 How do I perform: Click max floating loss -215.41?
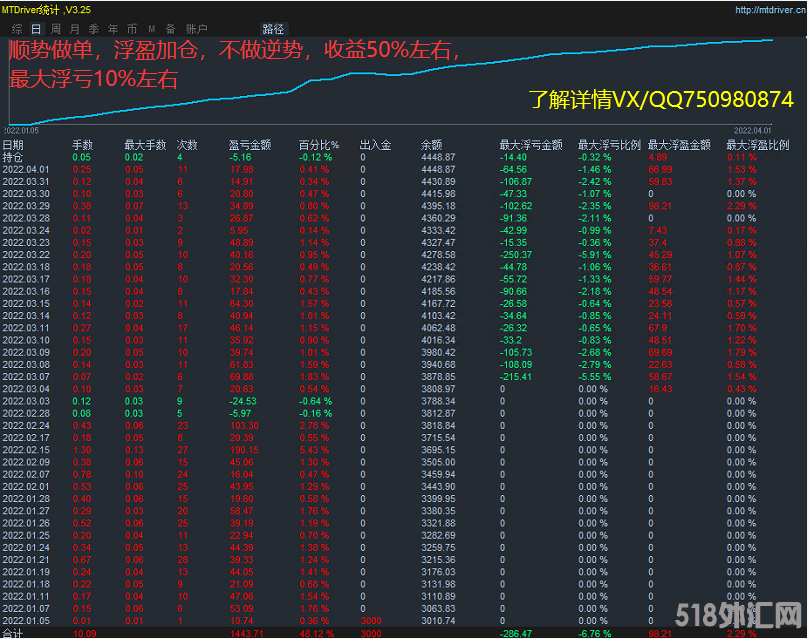coord(515,377)
